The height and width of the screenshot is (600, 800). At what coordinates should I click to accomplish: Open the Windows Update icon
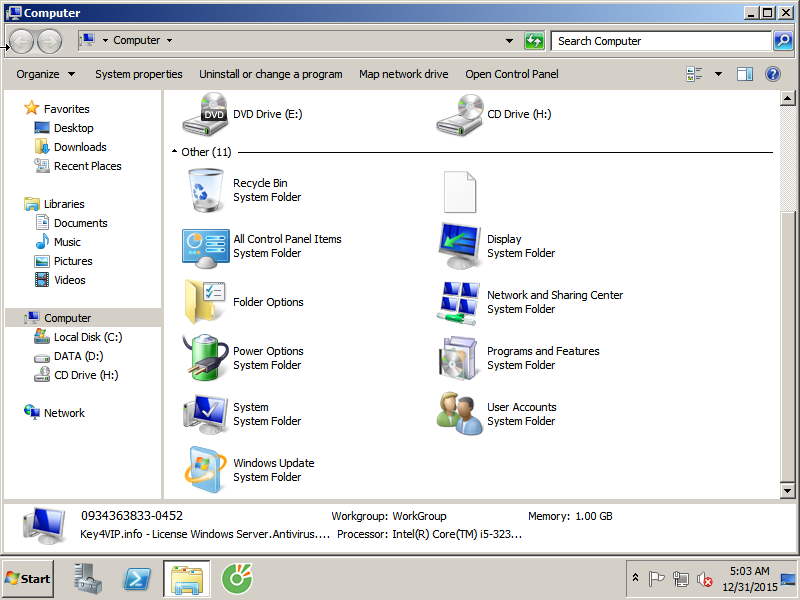pyautogui.click(x=206, y=470)
